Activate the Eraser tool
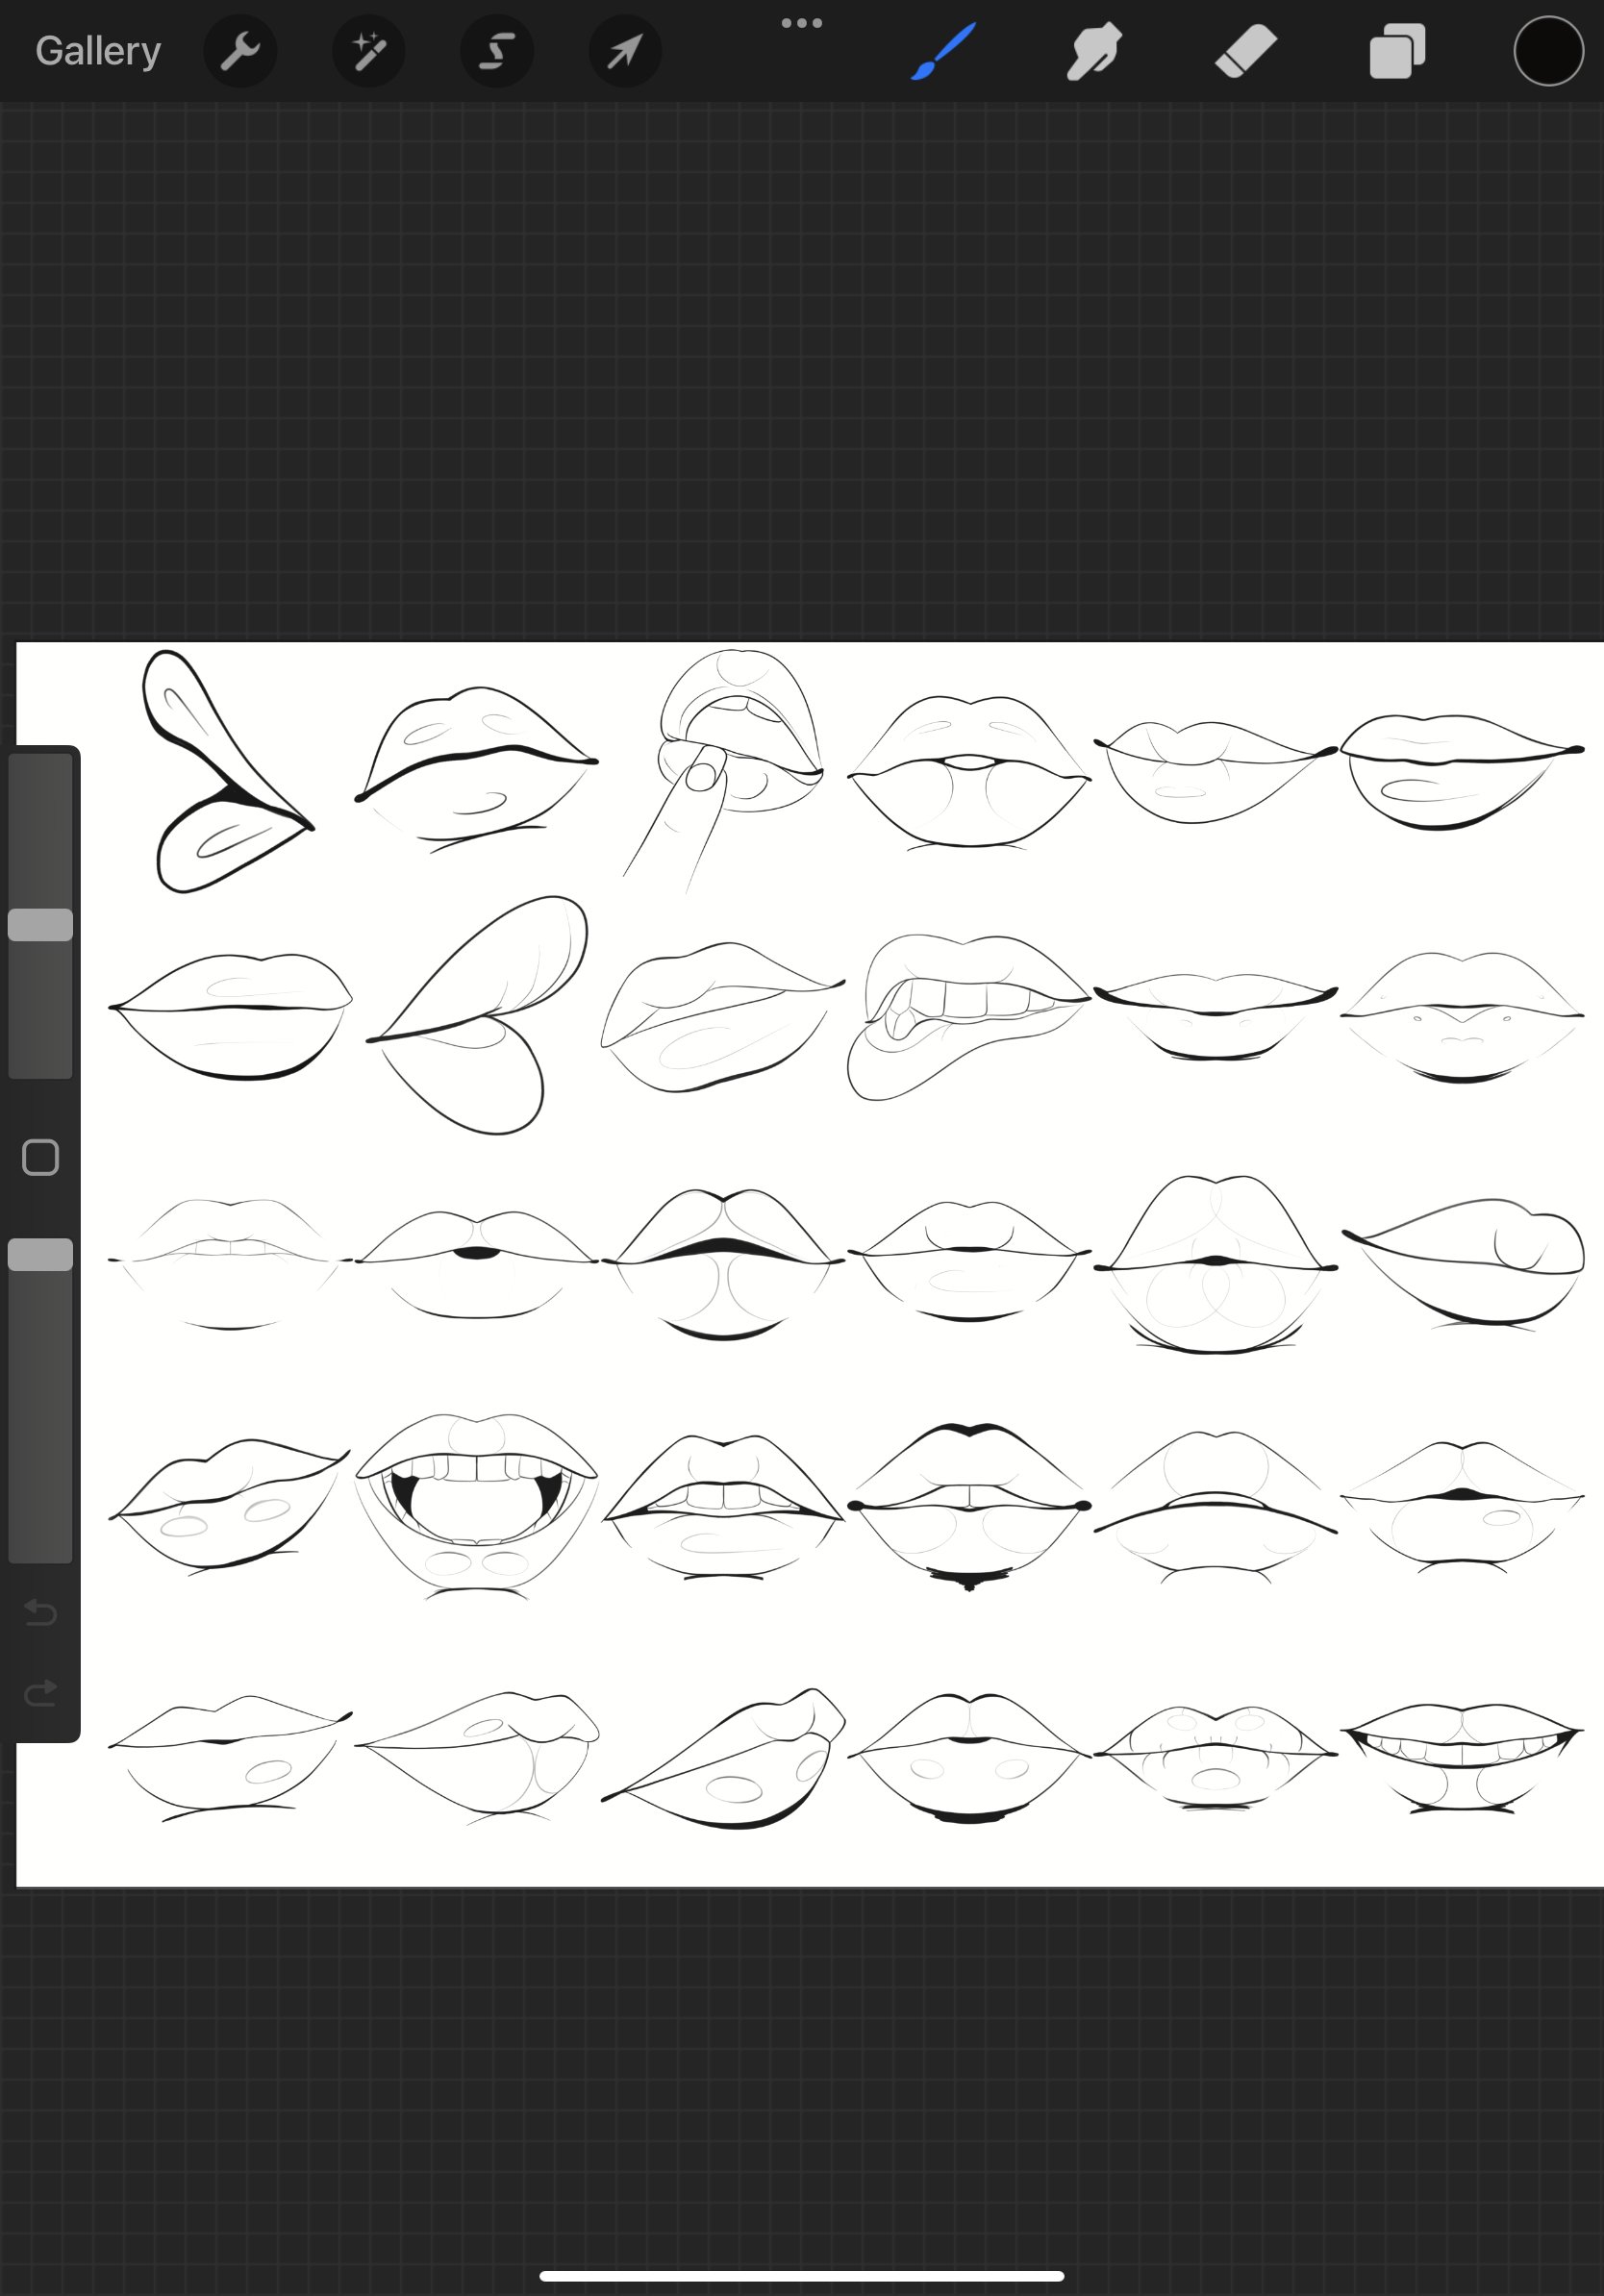This screenshot has height=2296, width=1604. [1243, 50]
